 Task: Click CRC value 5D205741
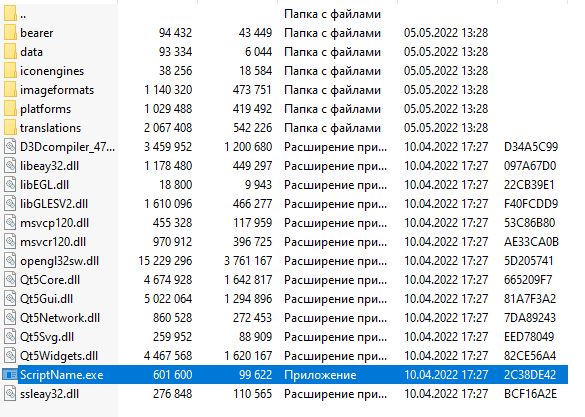pyautogui.click(x=528, y=261)
